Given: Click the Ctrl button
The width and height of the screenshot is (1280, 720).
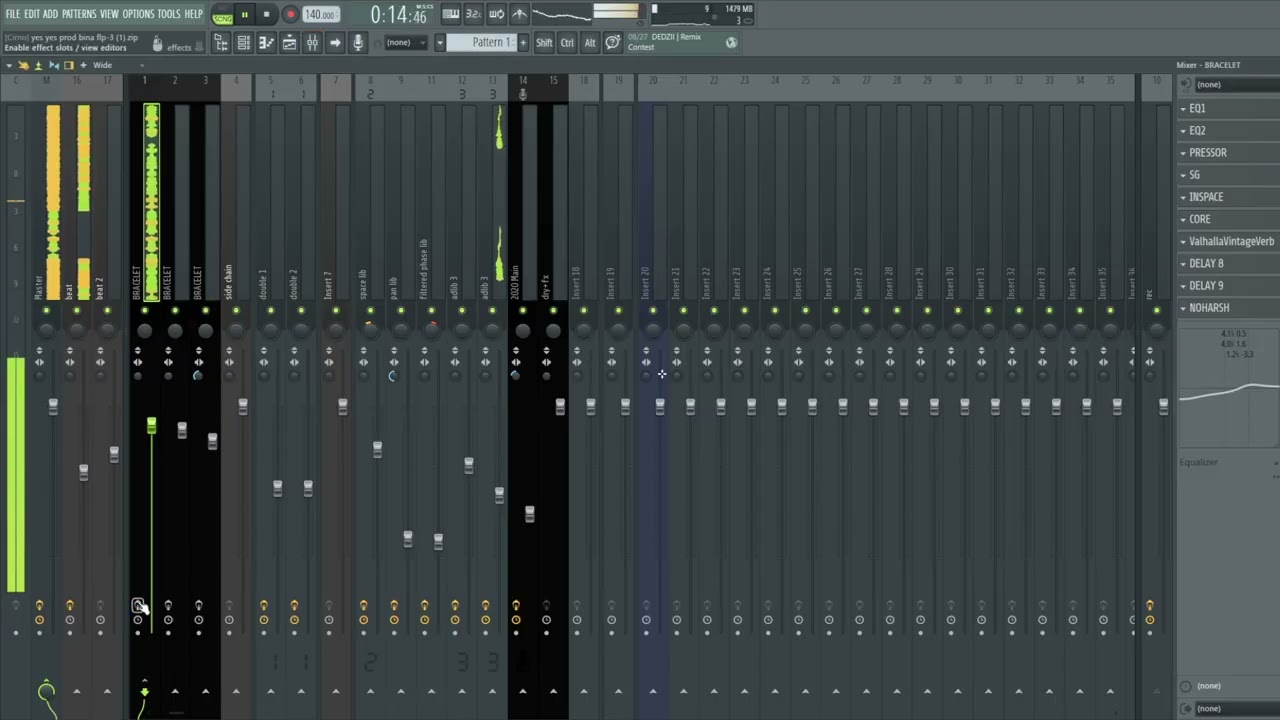Looking at the screenshot, I should [x=567, y=43].
